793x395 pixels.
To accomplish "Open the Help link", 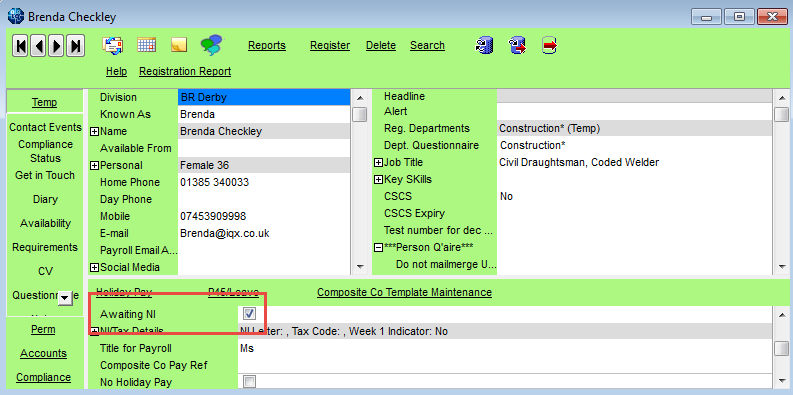I will (x=116, y=71).
